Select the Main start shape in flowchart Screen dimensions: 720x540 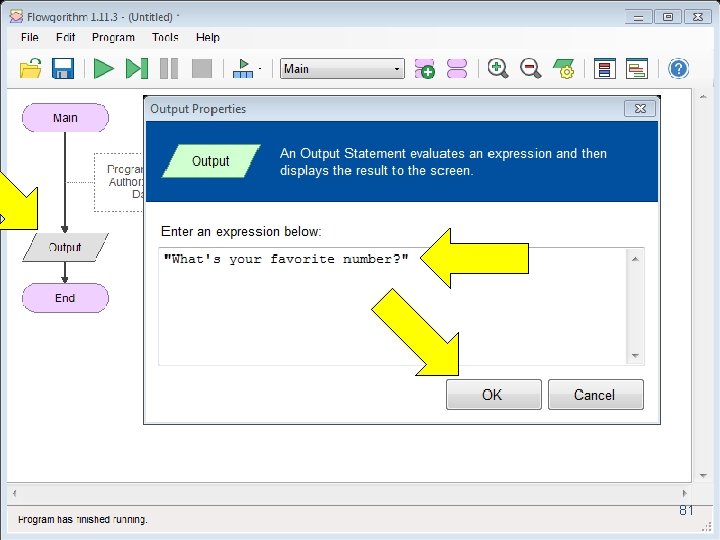point(65,118)
